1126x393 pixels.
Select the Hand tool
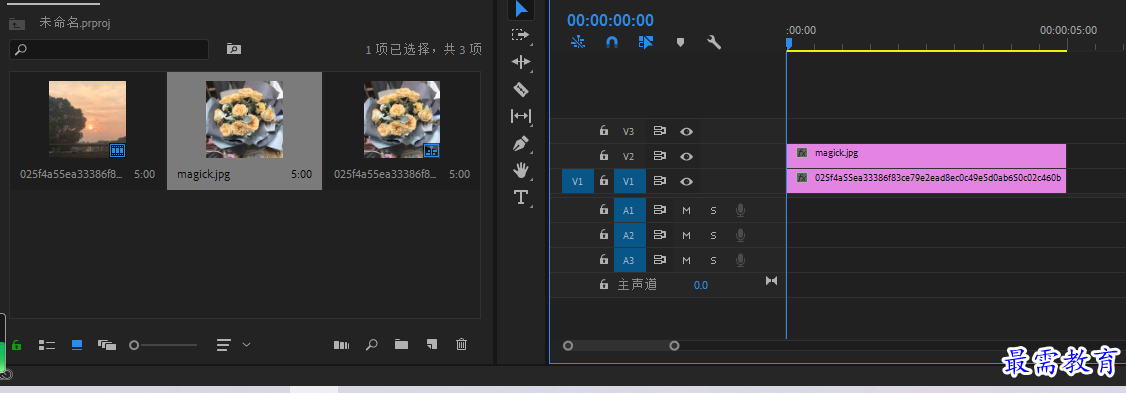click(521, 170)
